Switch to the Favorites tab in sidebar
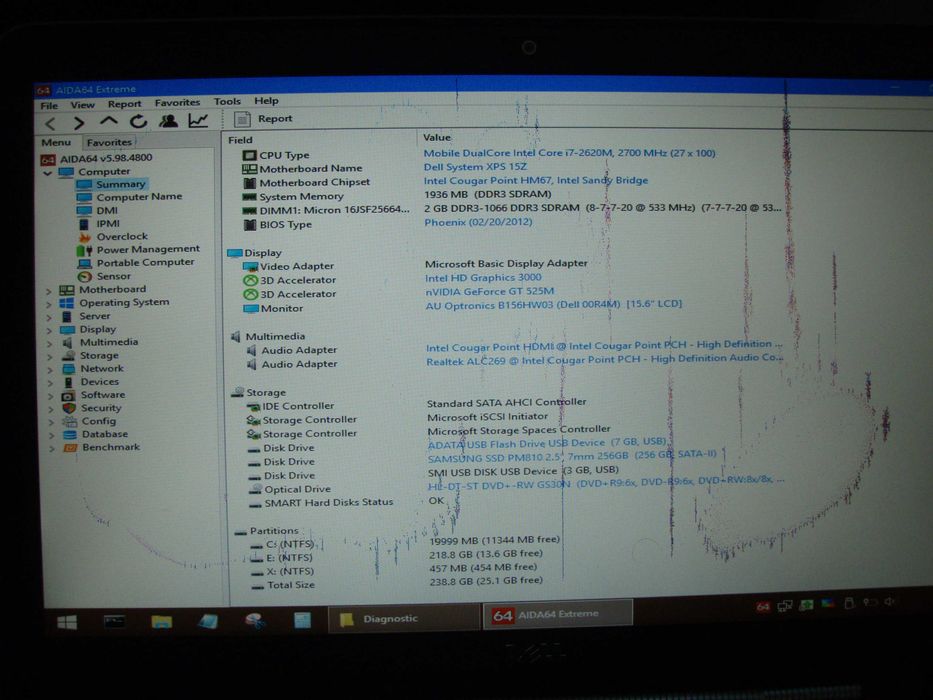 (x=109, y=142)
